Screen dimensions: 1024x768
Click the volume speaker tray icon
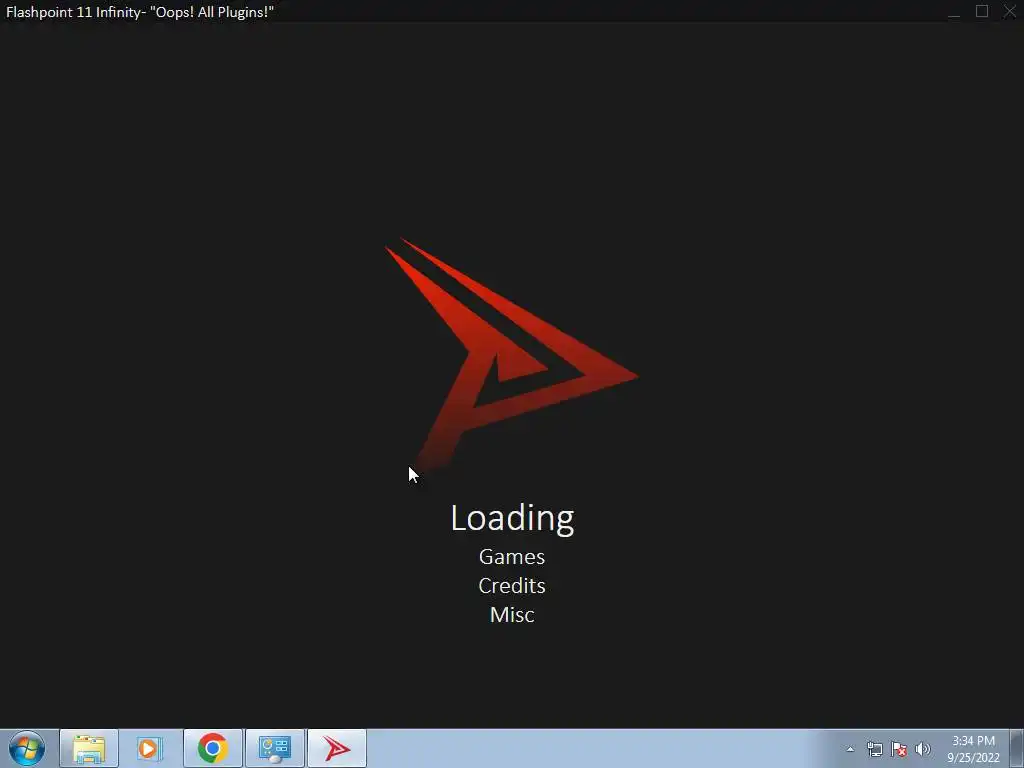923,749
